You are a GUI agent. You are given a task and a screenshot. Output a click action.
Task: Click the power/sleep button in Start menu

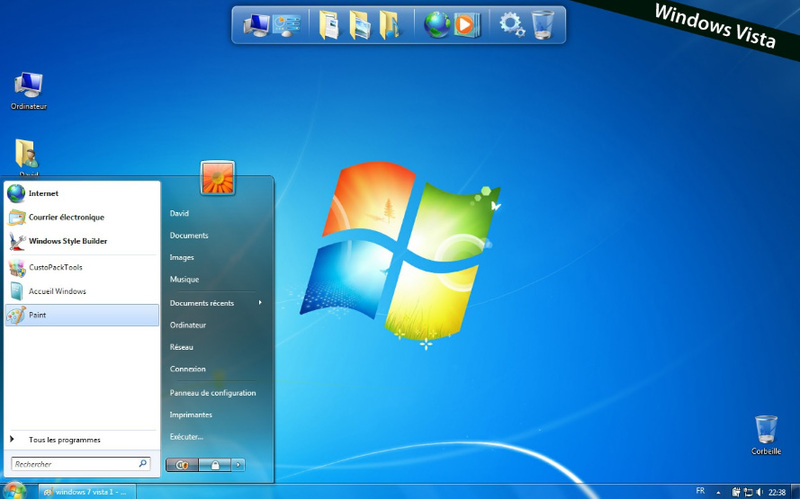pyautogui.click(x=182, y=465)
